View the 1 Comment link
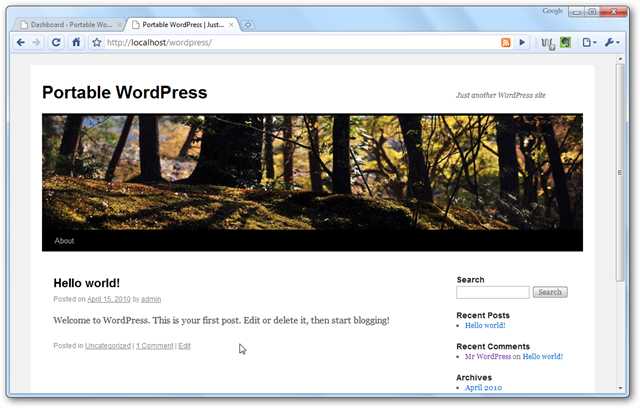Screen dimensions: 640x408 [x=155, y=346]
